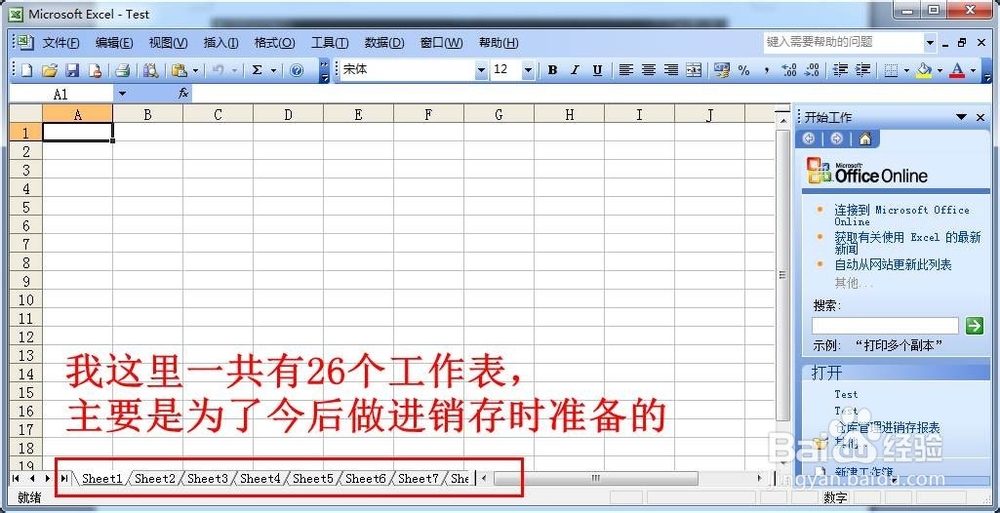The height and width of the screenshot is (513, 1000).
Task: Apply currency style format
Action: coord(722,70)
